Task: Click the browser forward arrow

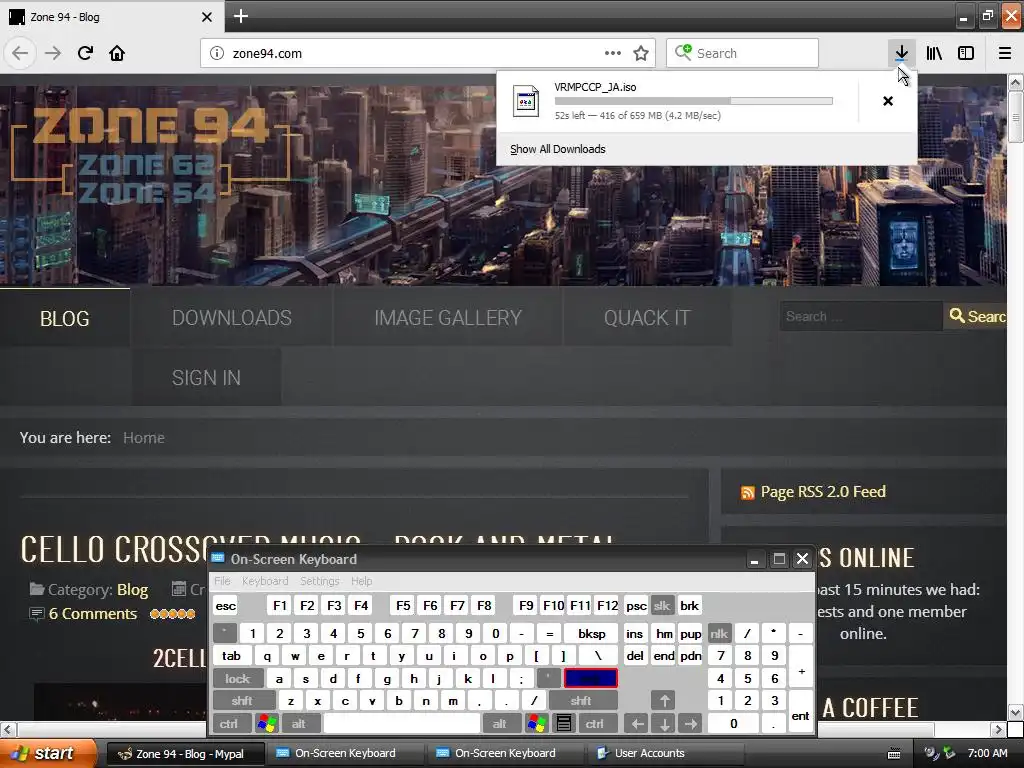Action: tap(53, 53)
